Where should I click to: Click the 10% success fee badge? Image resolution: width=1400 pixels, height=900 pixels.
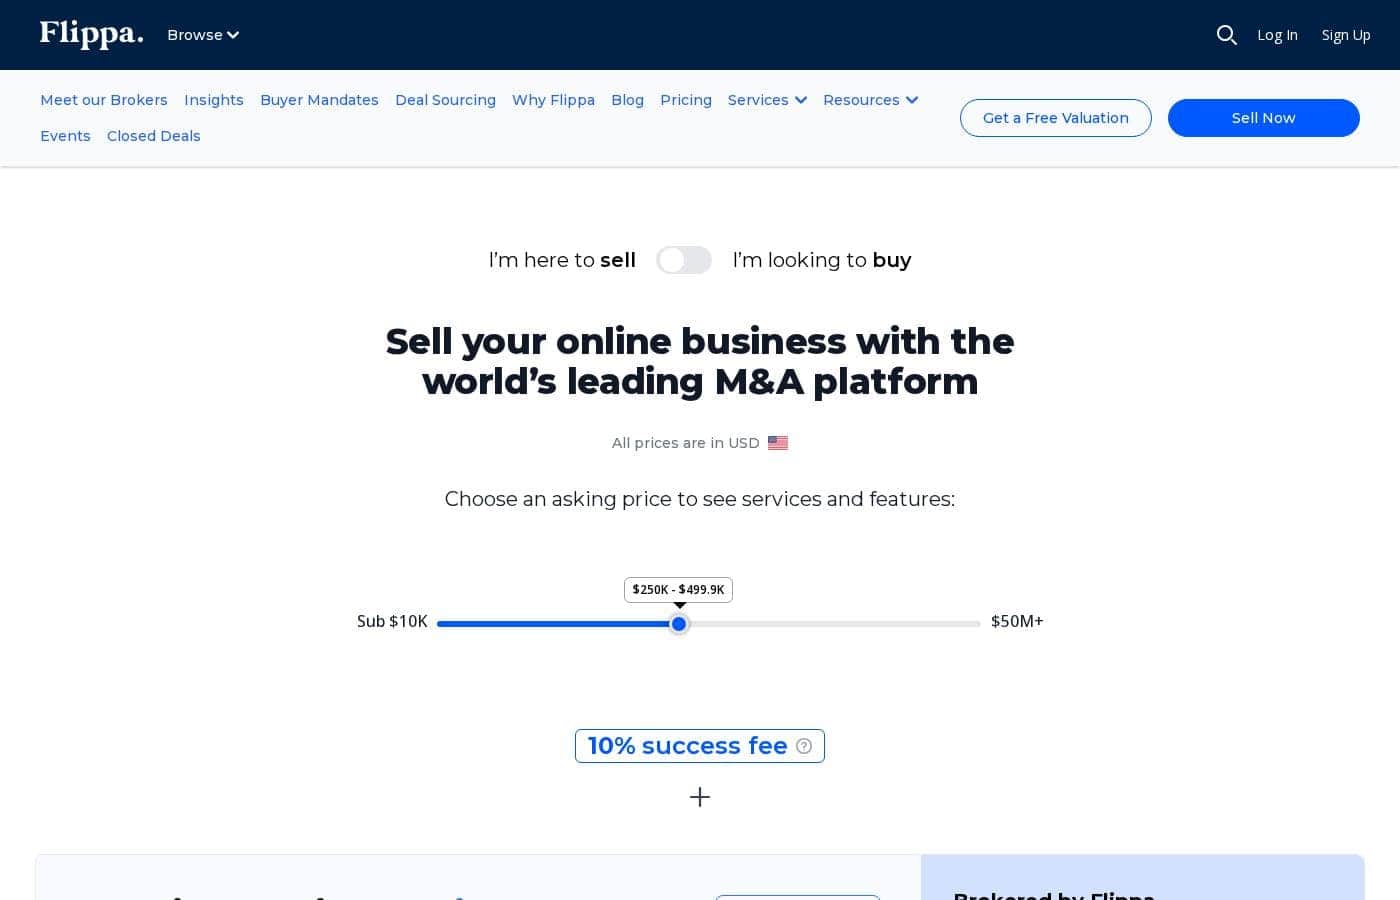(x=700, y=746)
